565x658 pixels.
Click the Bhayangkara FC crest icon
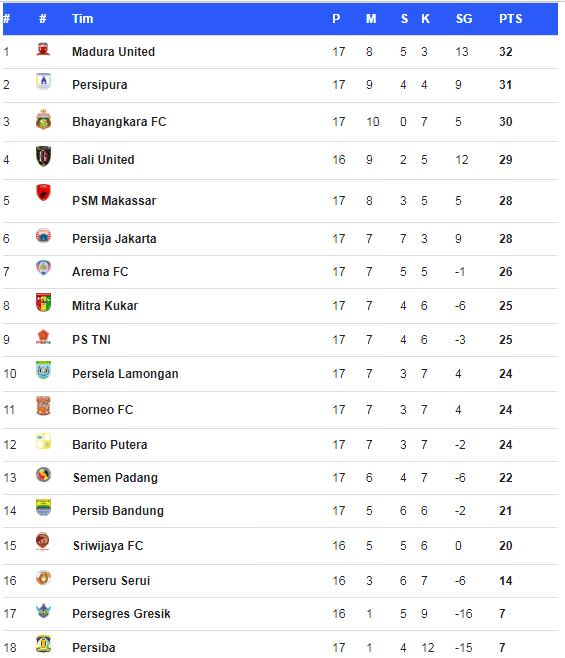[x=43, y=119]
